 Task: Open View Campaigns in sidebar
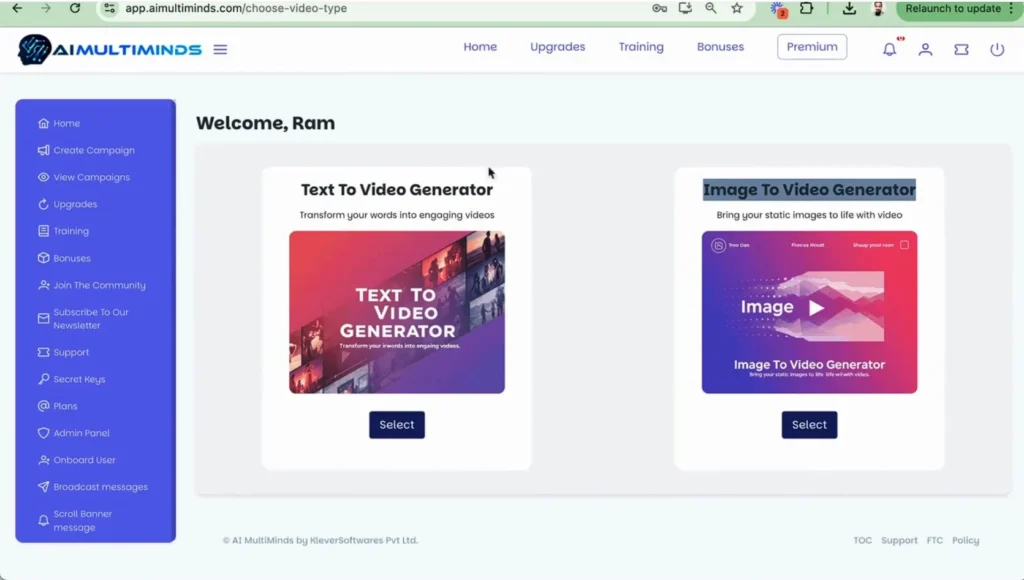[91, 177]
